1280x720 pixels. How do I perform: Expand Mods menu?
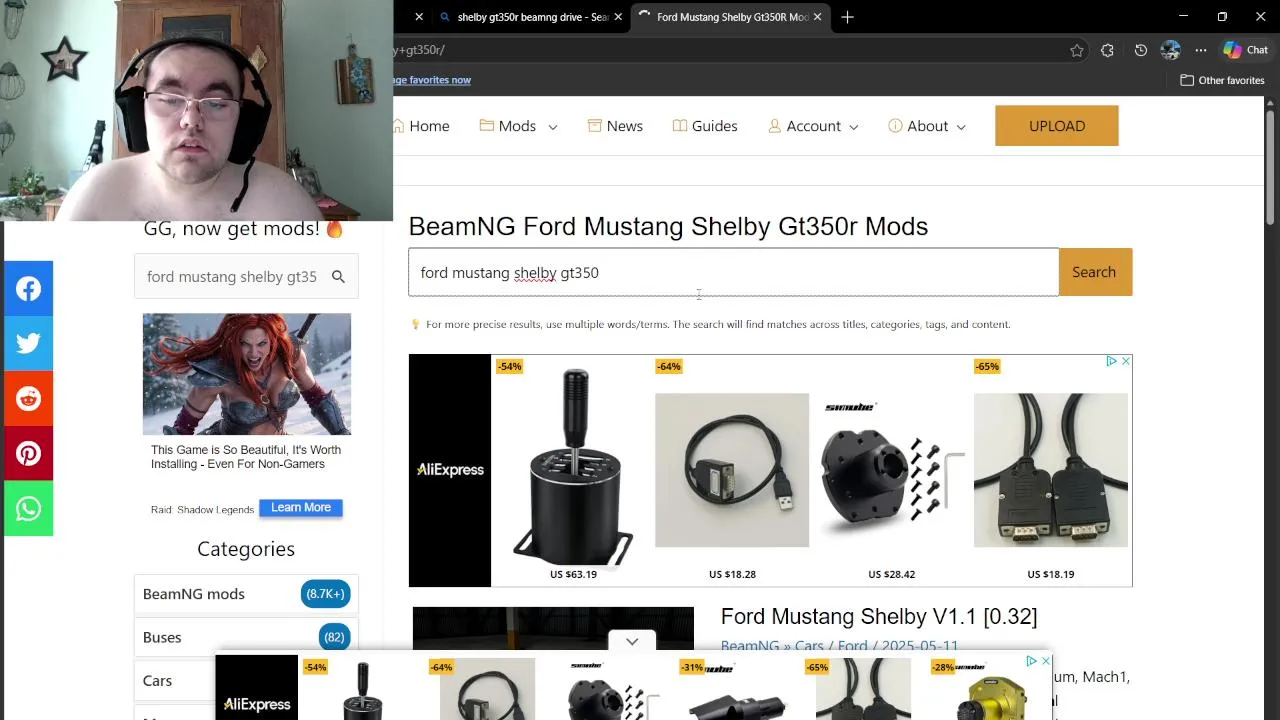tap(518, 126)
